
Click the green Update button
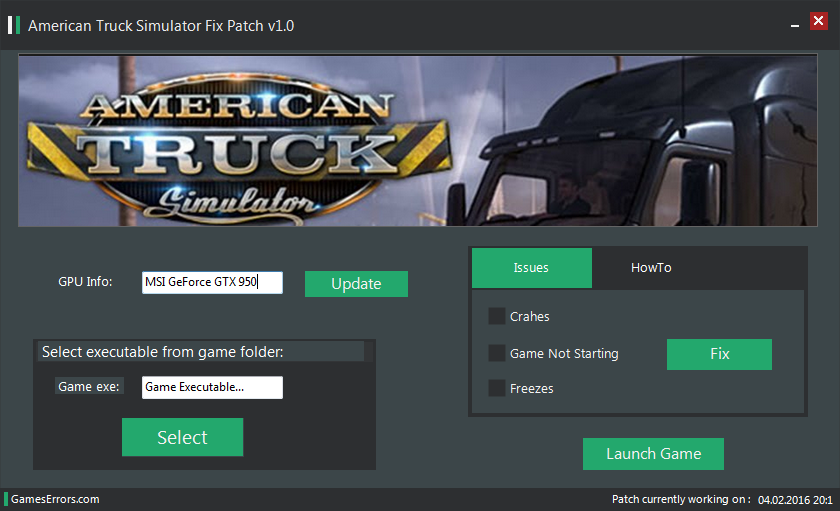coord(356,283)
